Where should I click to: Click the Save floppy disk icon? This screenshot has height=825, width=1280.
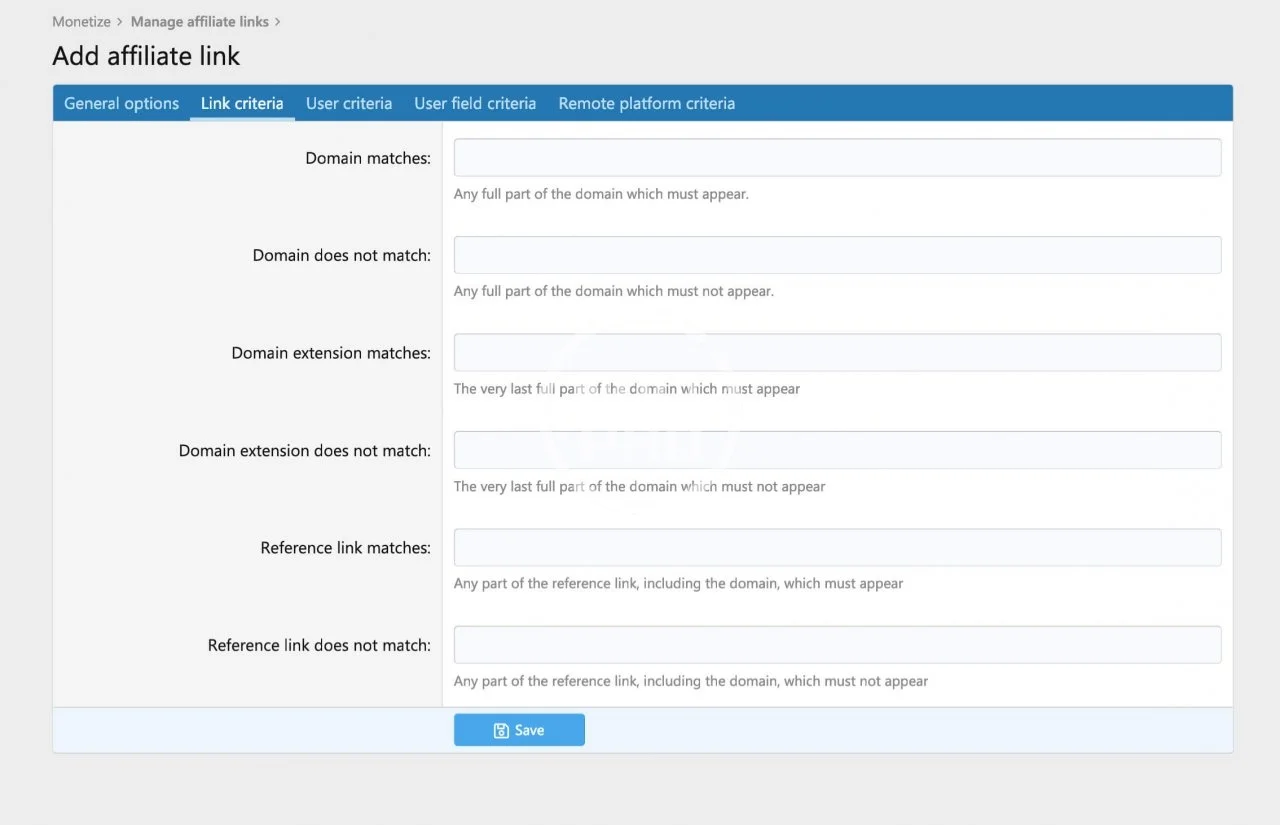tap(501, 731)
